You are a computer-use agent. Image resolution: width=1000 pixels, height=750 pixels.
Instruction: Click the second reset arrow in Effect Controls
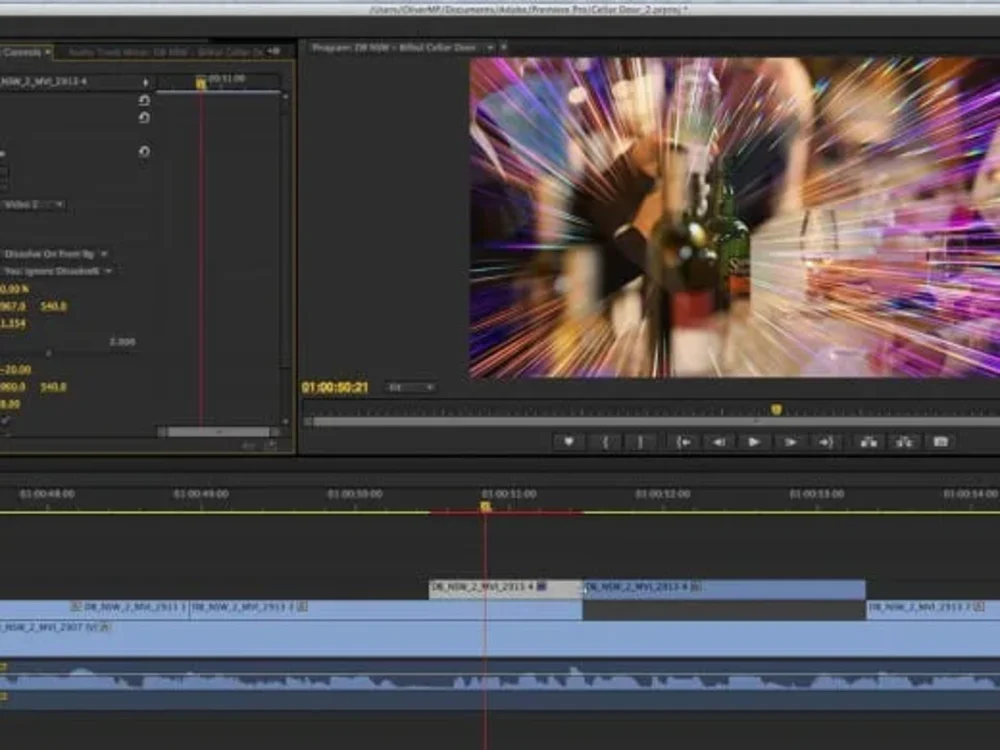click(x=145, y=117)
